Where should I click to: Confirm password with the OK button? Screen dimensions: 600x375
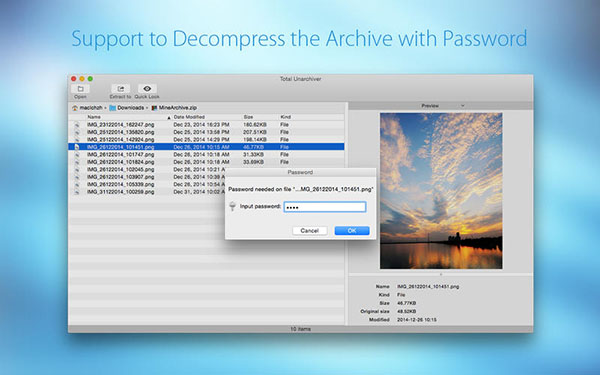tap(352, 230)
